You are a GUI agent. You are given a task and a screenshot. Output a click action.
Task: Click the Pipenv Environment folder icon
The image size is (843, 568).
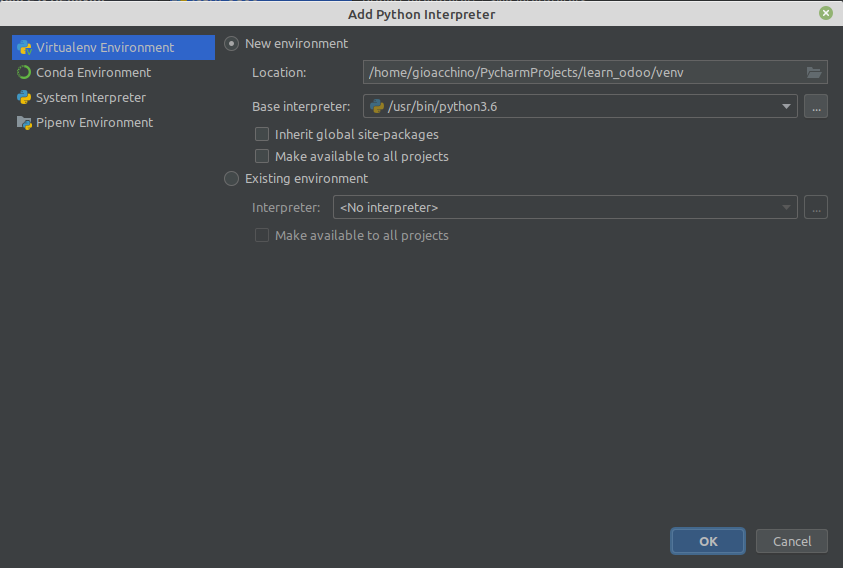24,123
